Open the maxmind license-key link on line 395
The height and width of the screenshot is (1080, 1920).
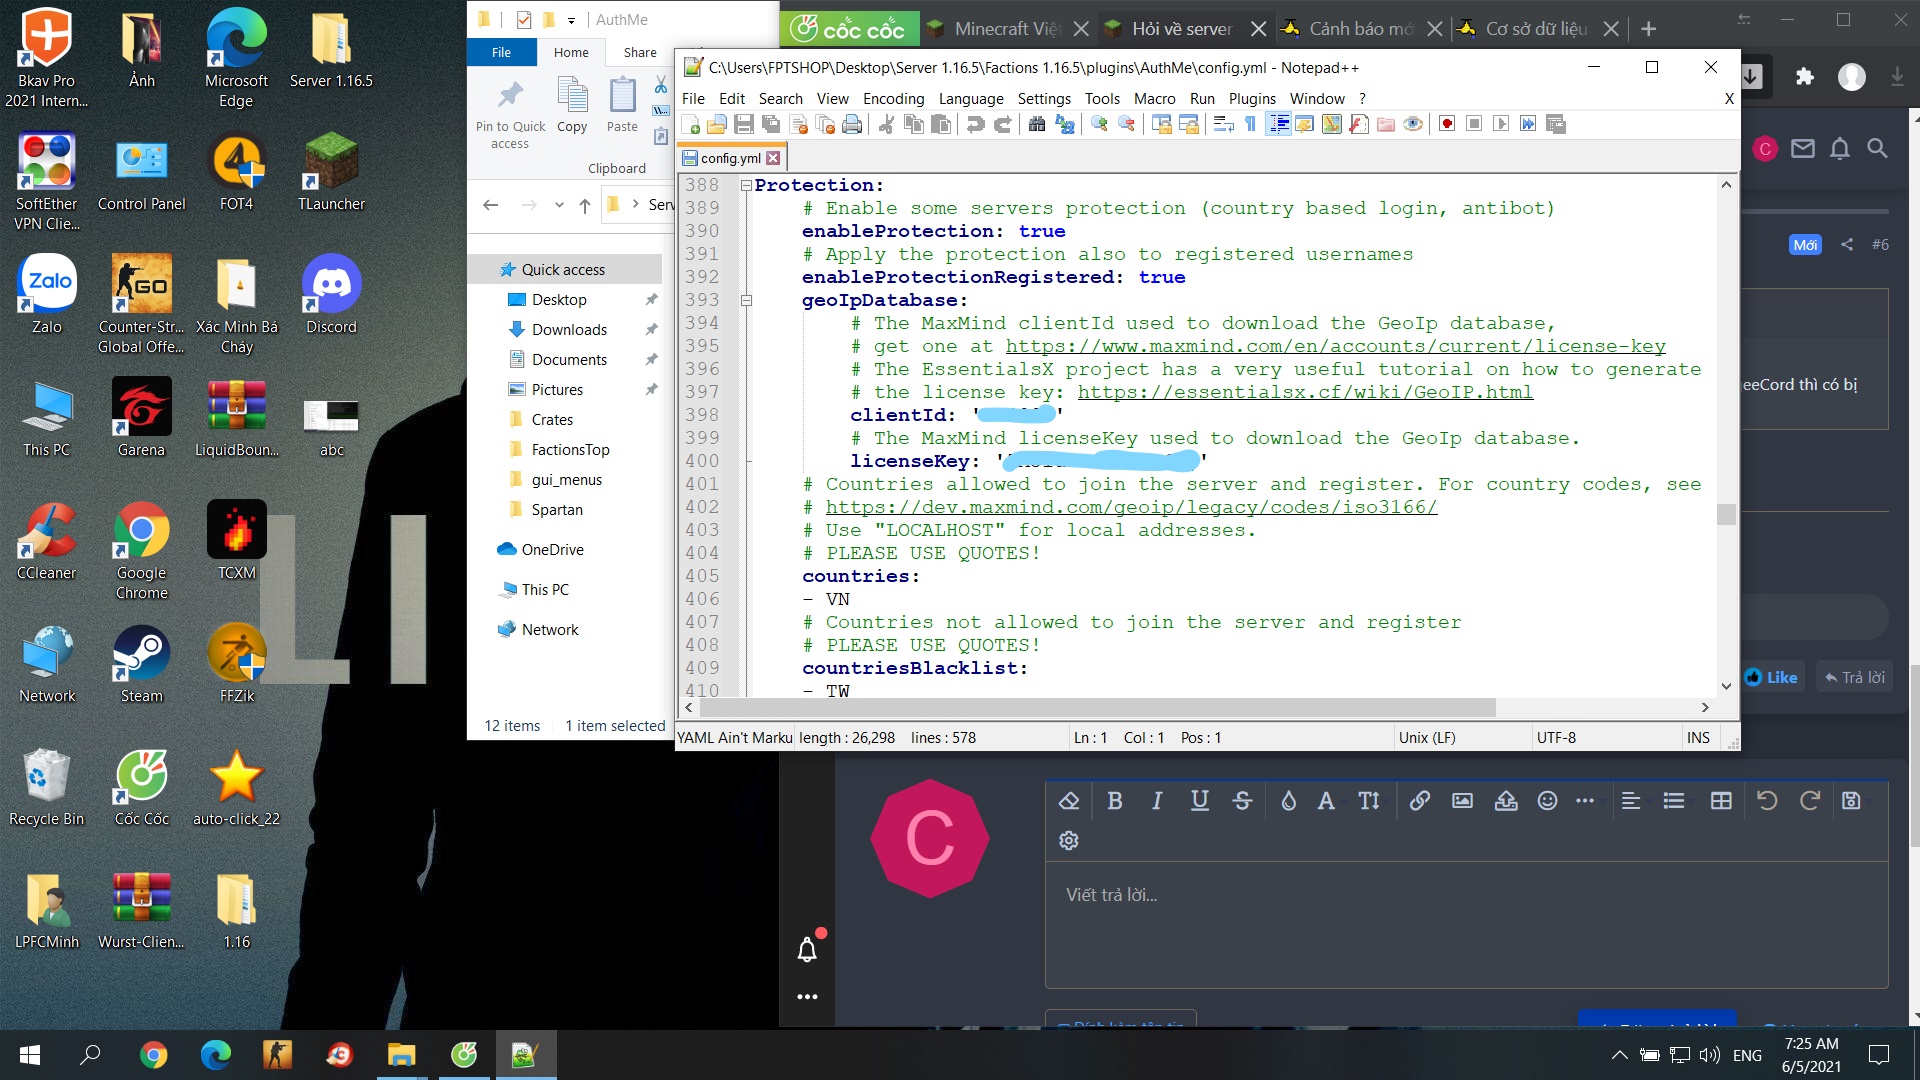pos(1335,346)
